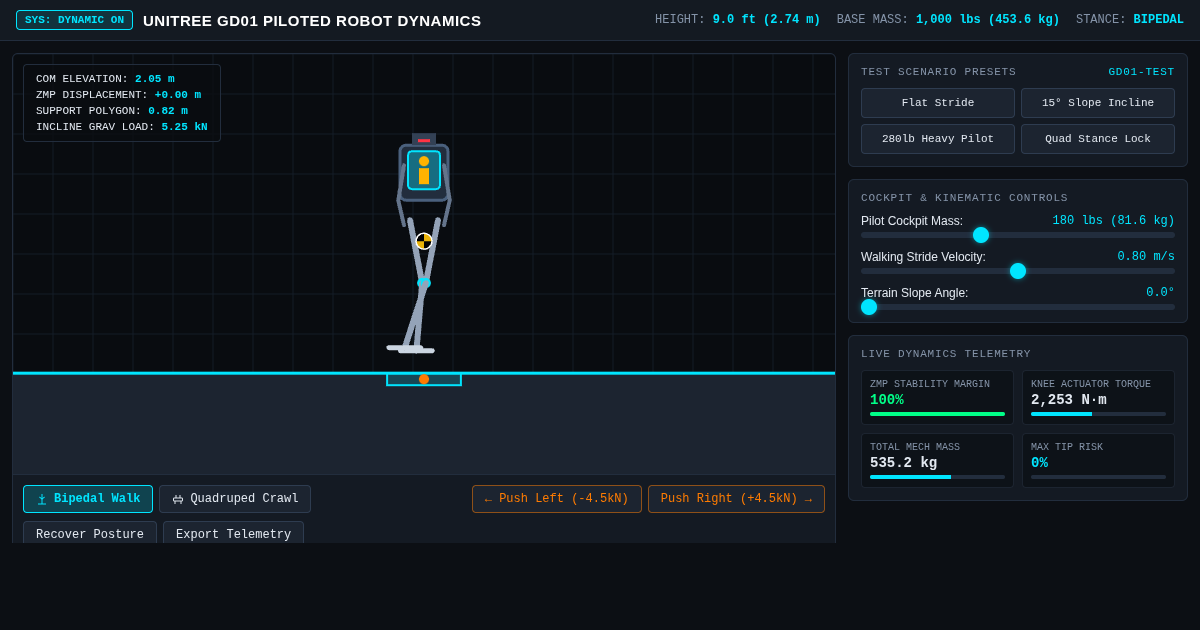Click the MAX TIP RISK card

(1098, 461)
